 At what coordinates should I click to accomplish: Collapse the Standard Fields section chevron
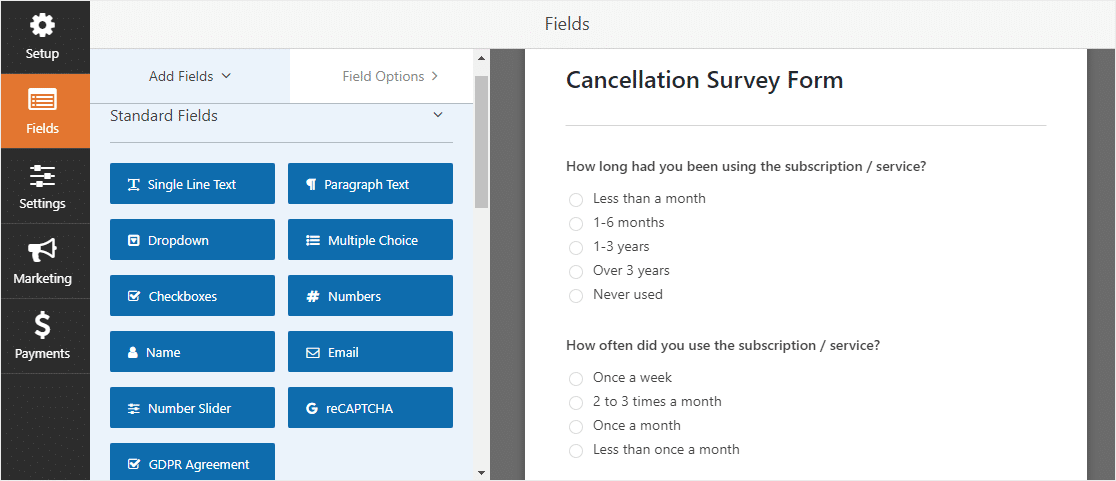pos(438,115)
